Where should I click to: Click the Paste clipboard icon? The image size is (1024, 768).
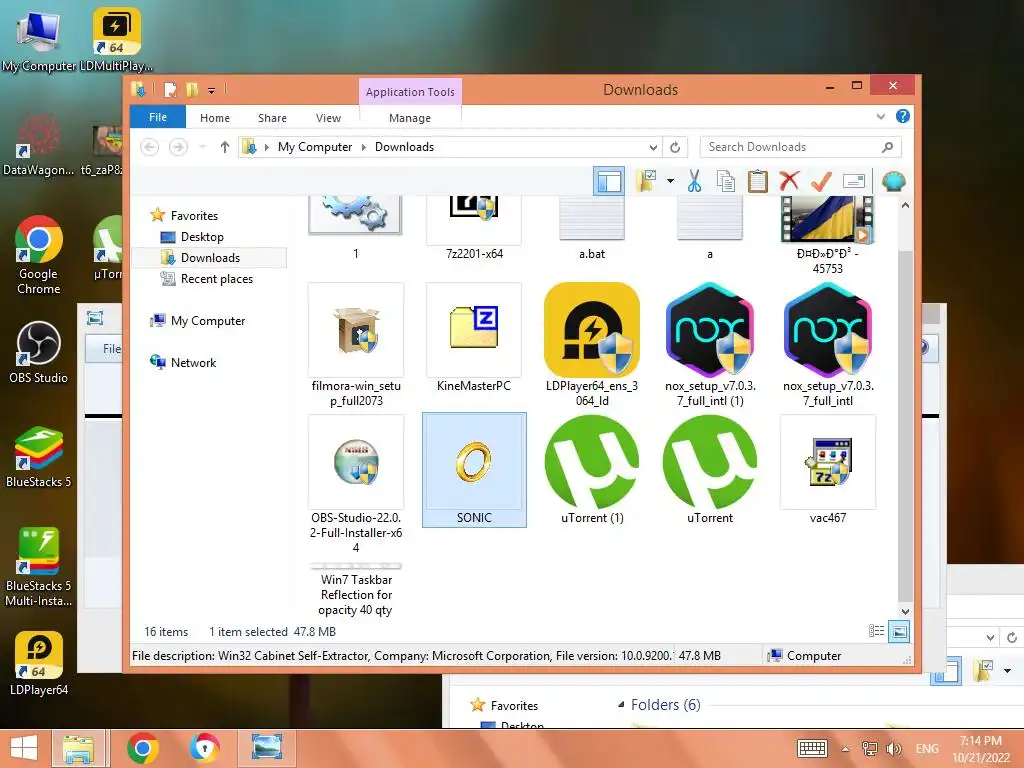758,181
